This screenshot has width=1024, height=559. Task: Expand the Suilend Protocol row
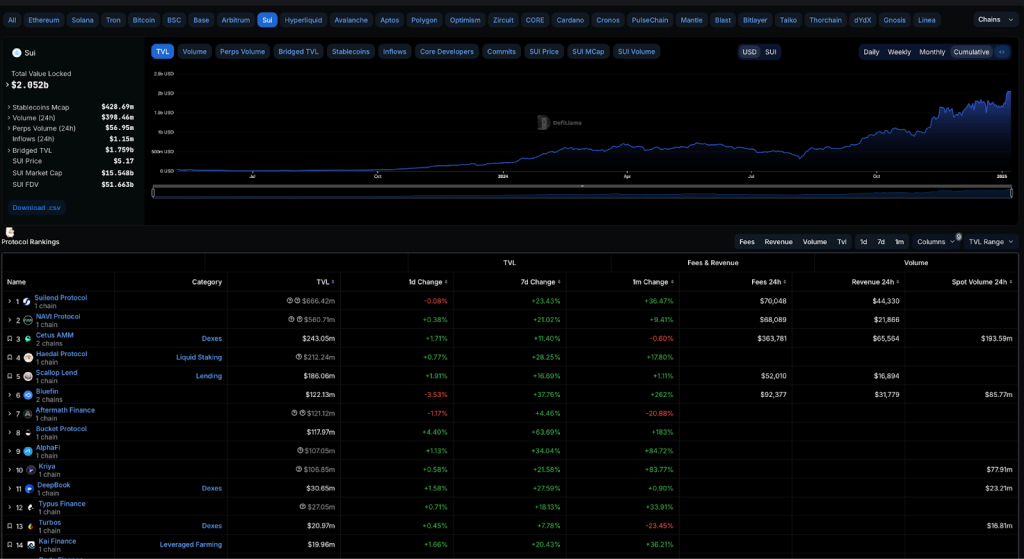click(9, 302)
